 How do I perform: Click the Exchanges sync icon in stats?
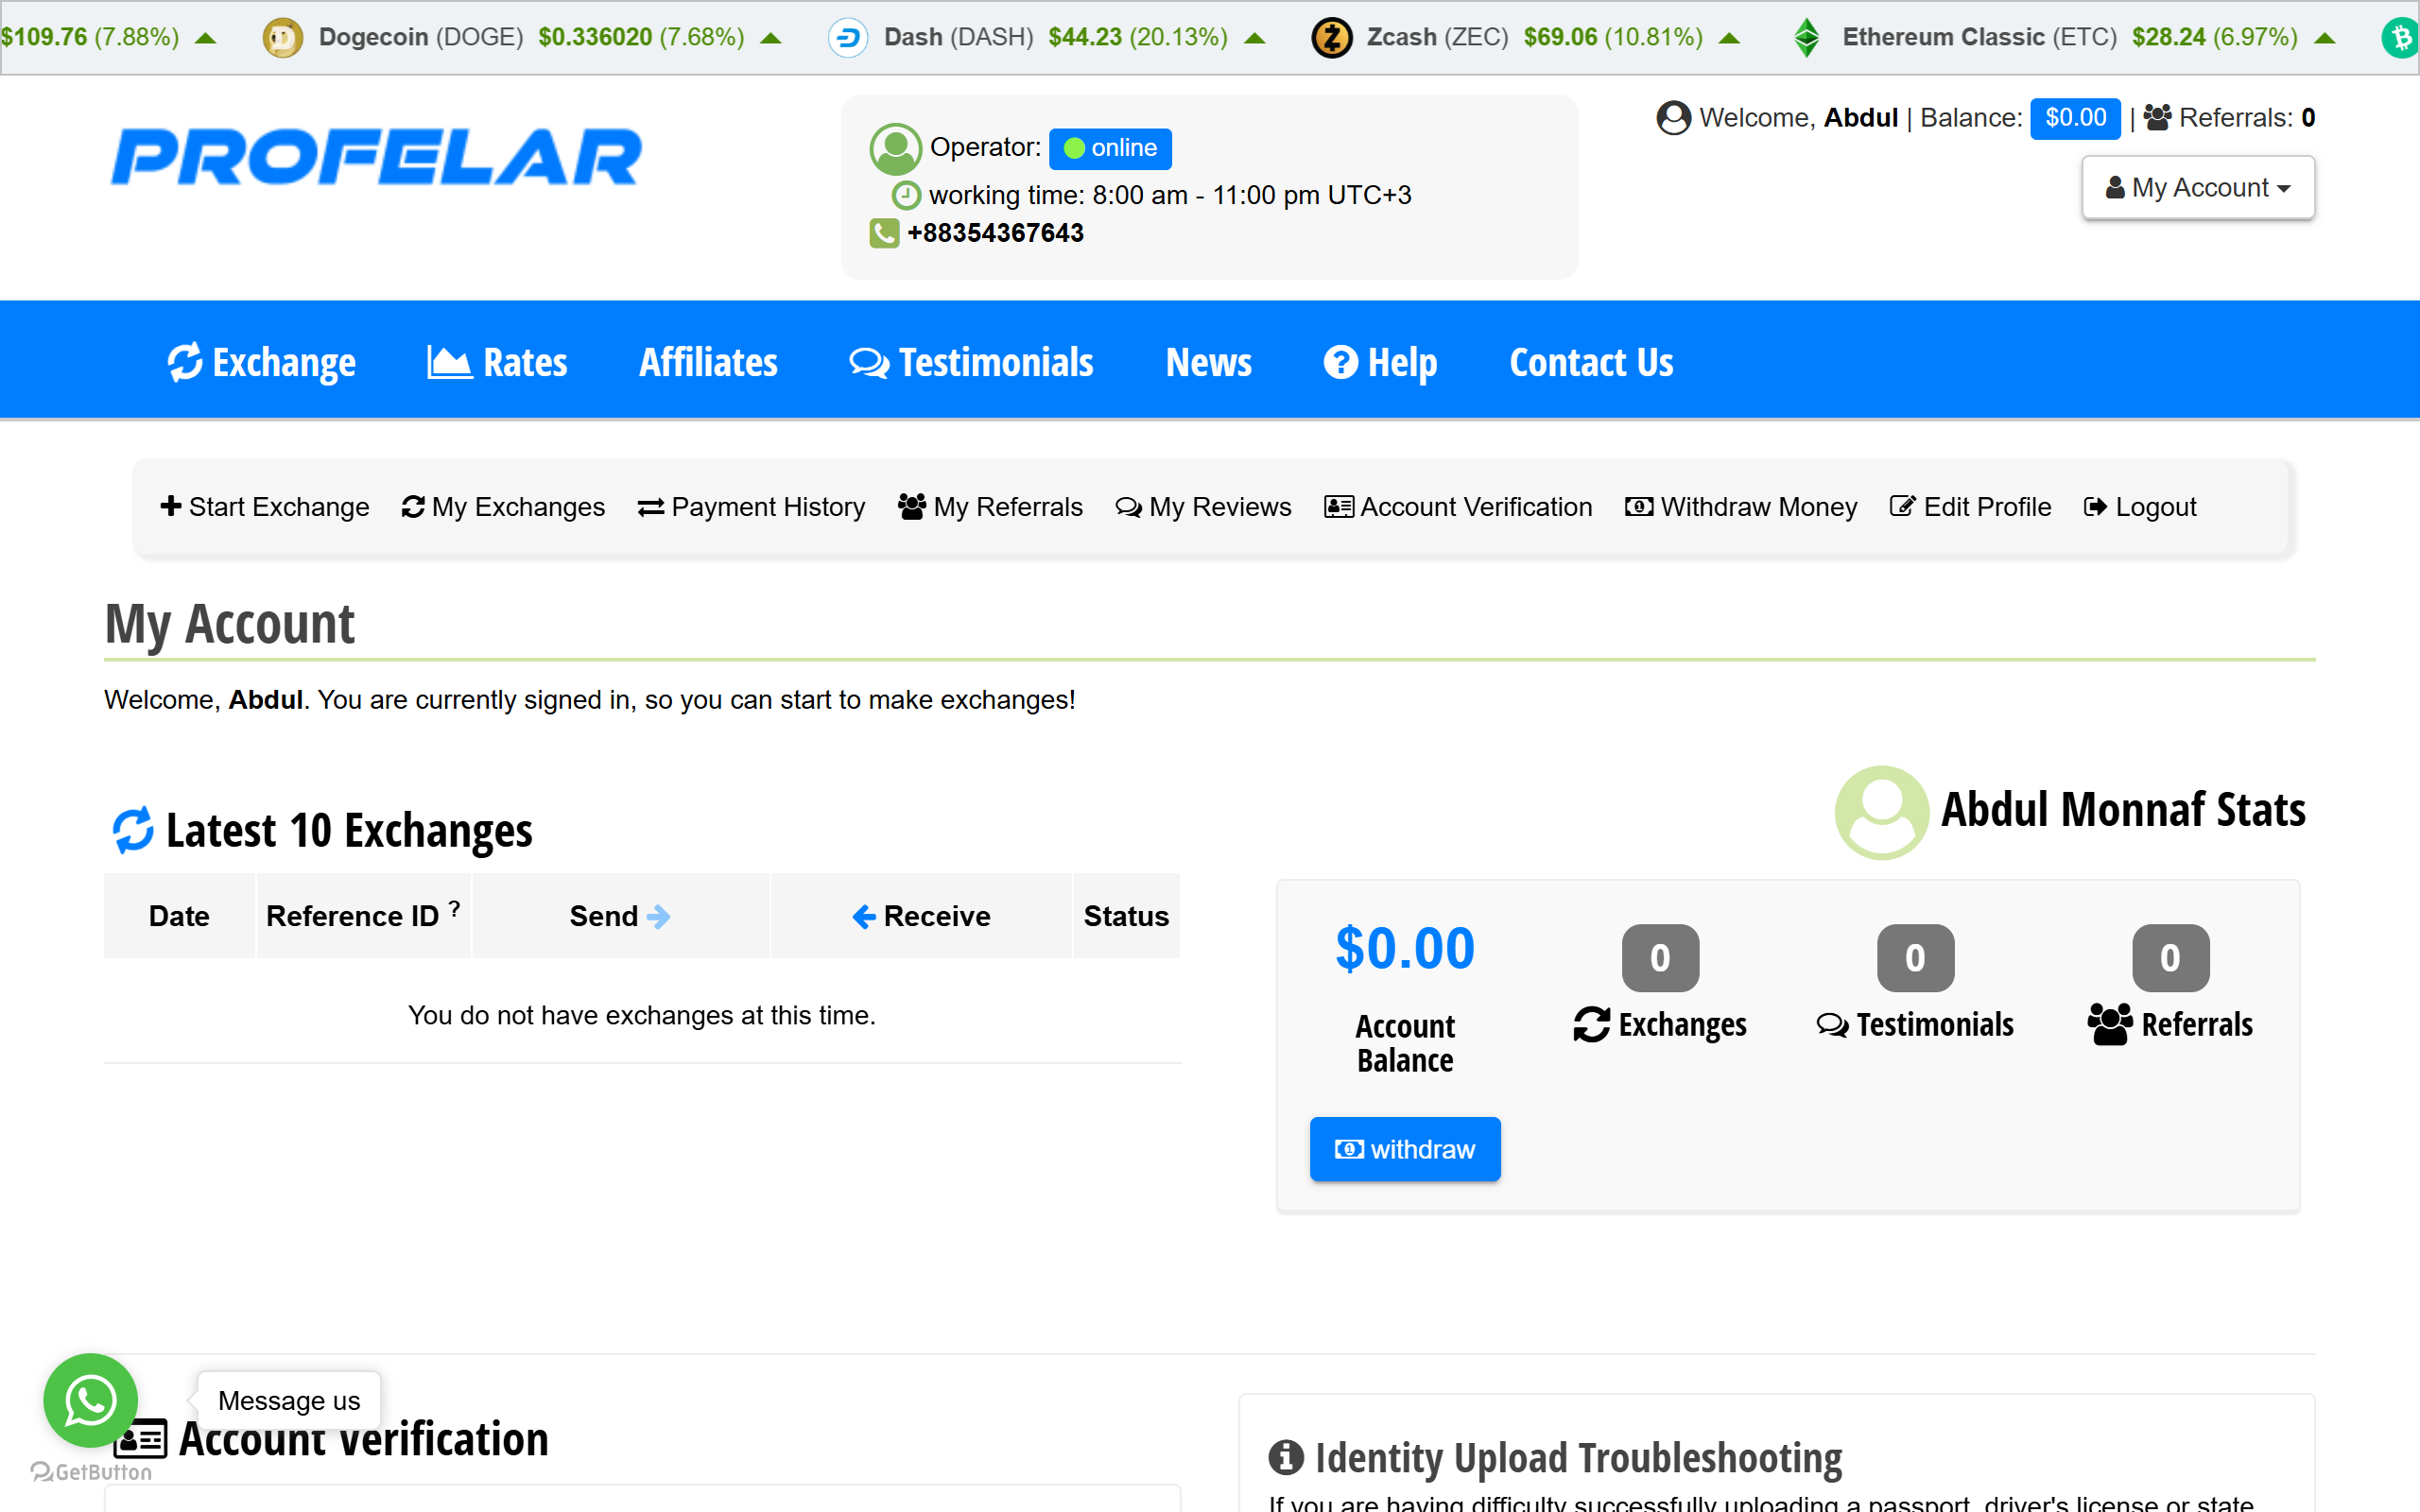pyautogui.click(x=1592, y=1024)
